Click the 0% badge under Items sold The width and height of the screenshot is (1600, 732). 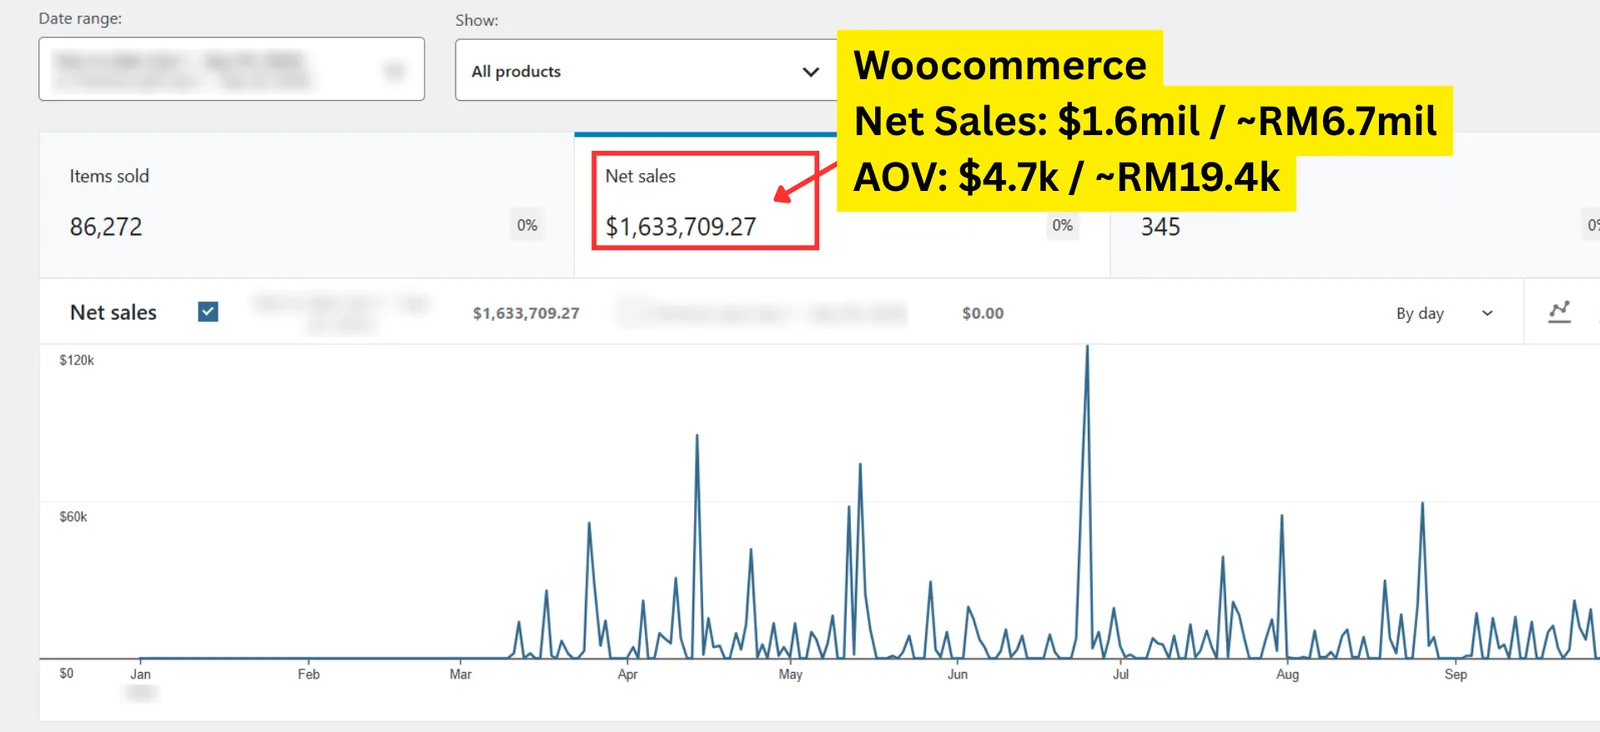[527, 226]
